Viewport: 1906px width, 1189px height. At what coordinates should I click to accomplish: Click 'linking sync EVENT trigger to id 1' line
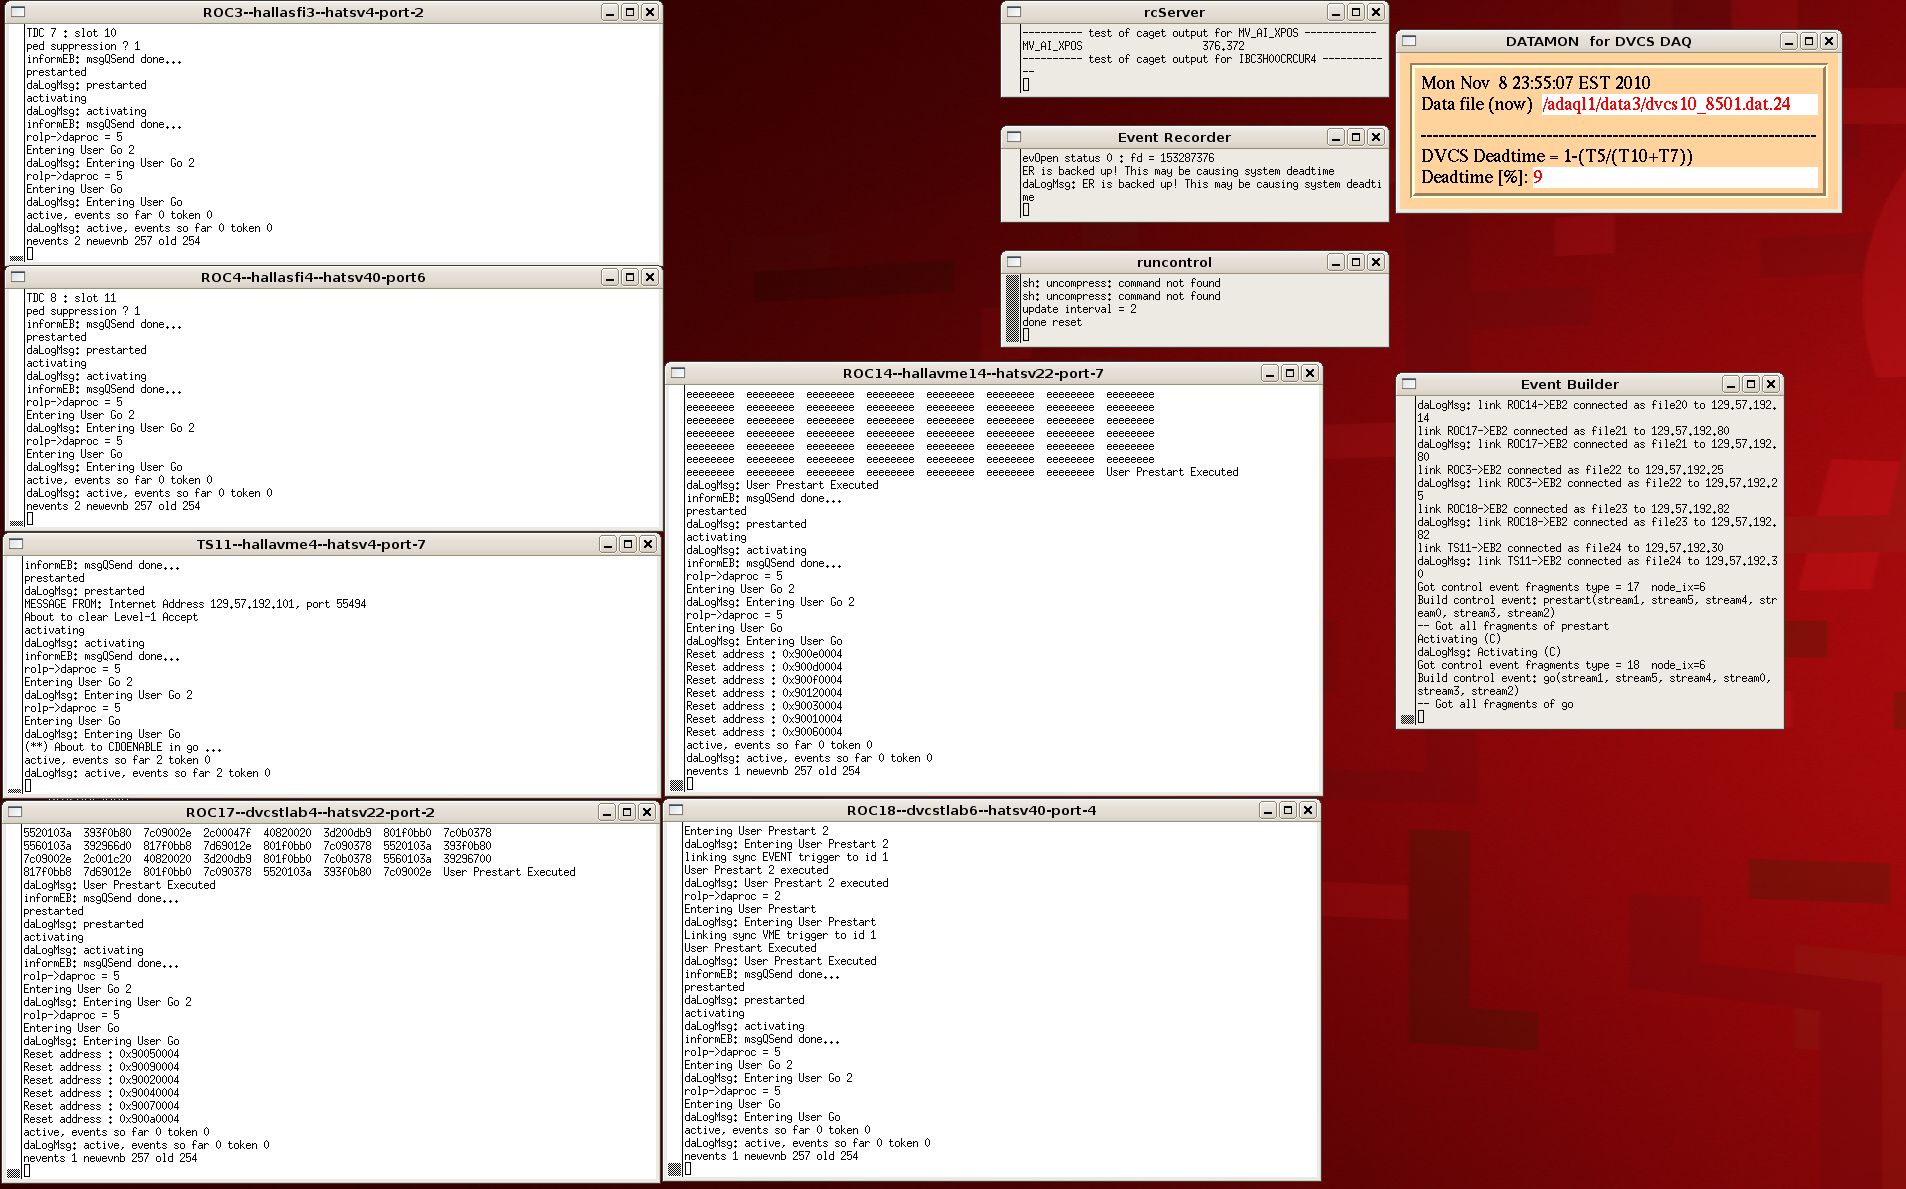786,857
